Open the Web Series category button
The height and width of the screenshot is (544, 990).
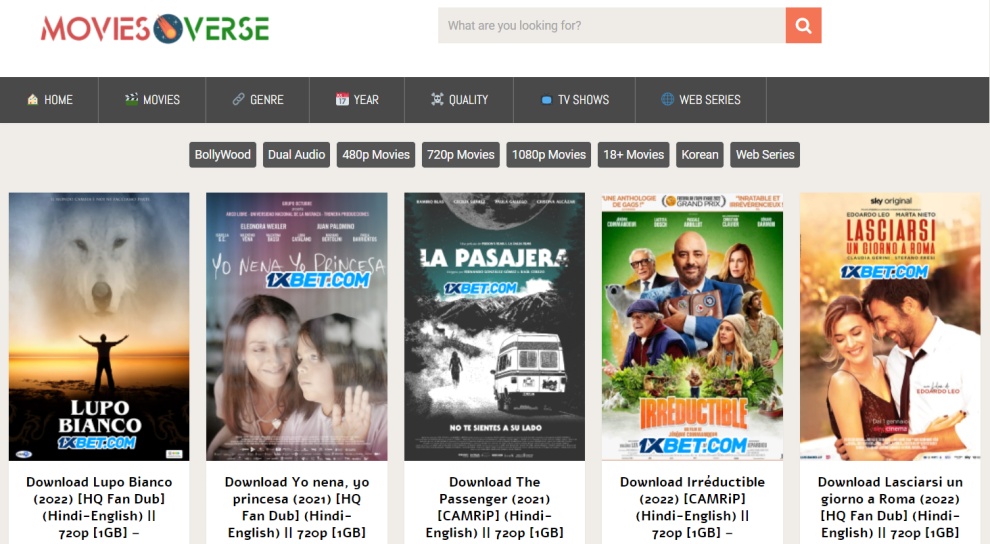(x=765, y=155)
